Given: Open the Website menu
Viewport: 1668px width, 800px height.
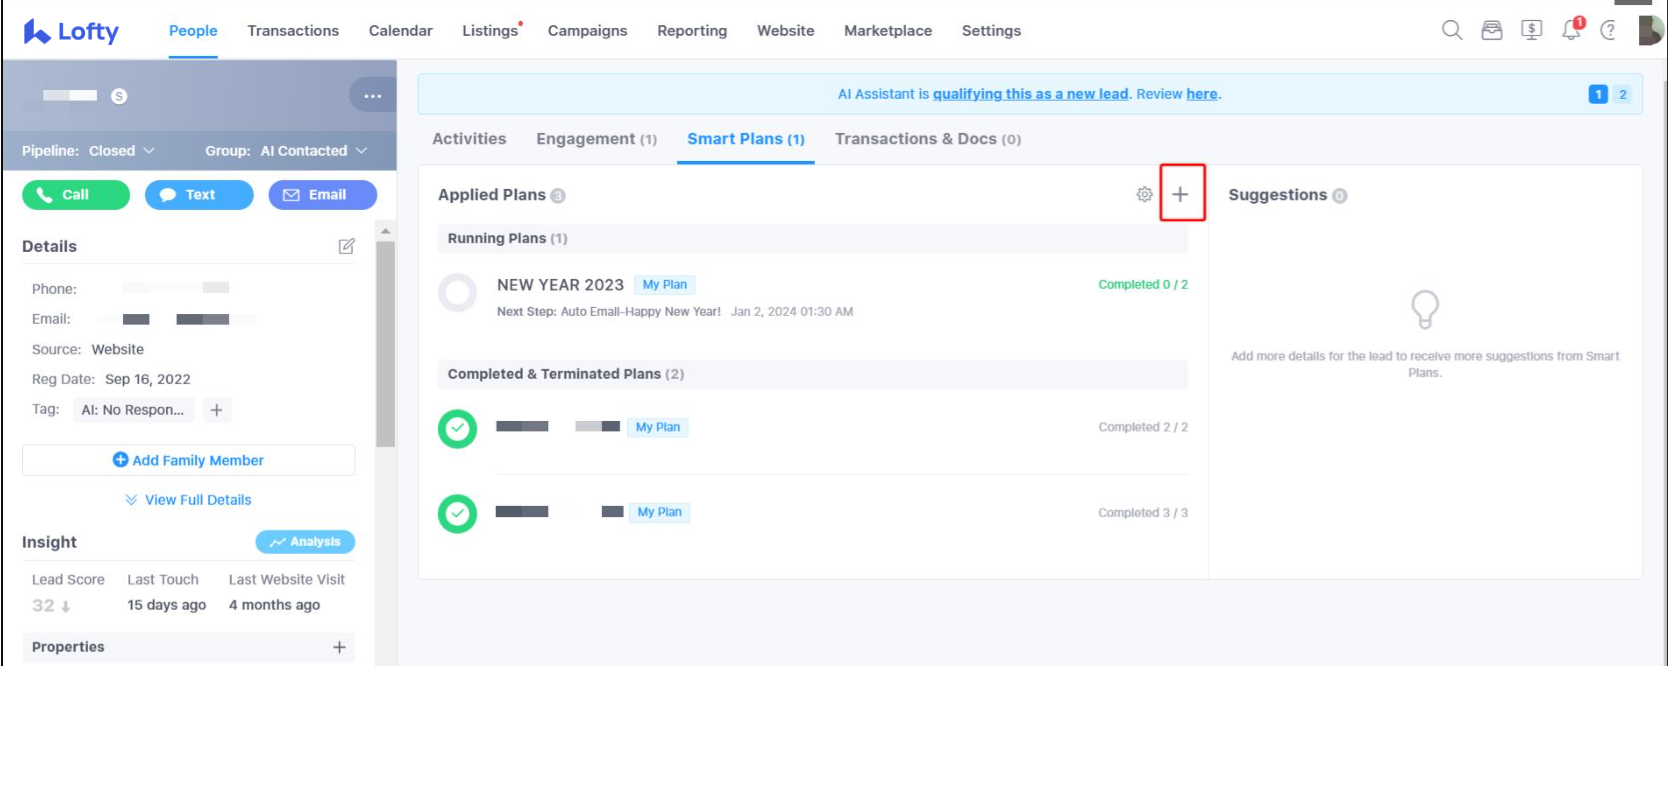Looking at the screenshot, I should 786,31.
